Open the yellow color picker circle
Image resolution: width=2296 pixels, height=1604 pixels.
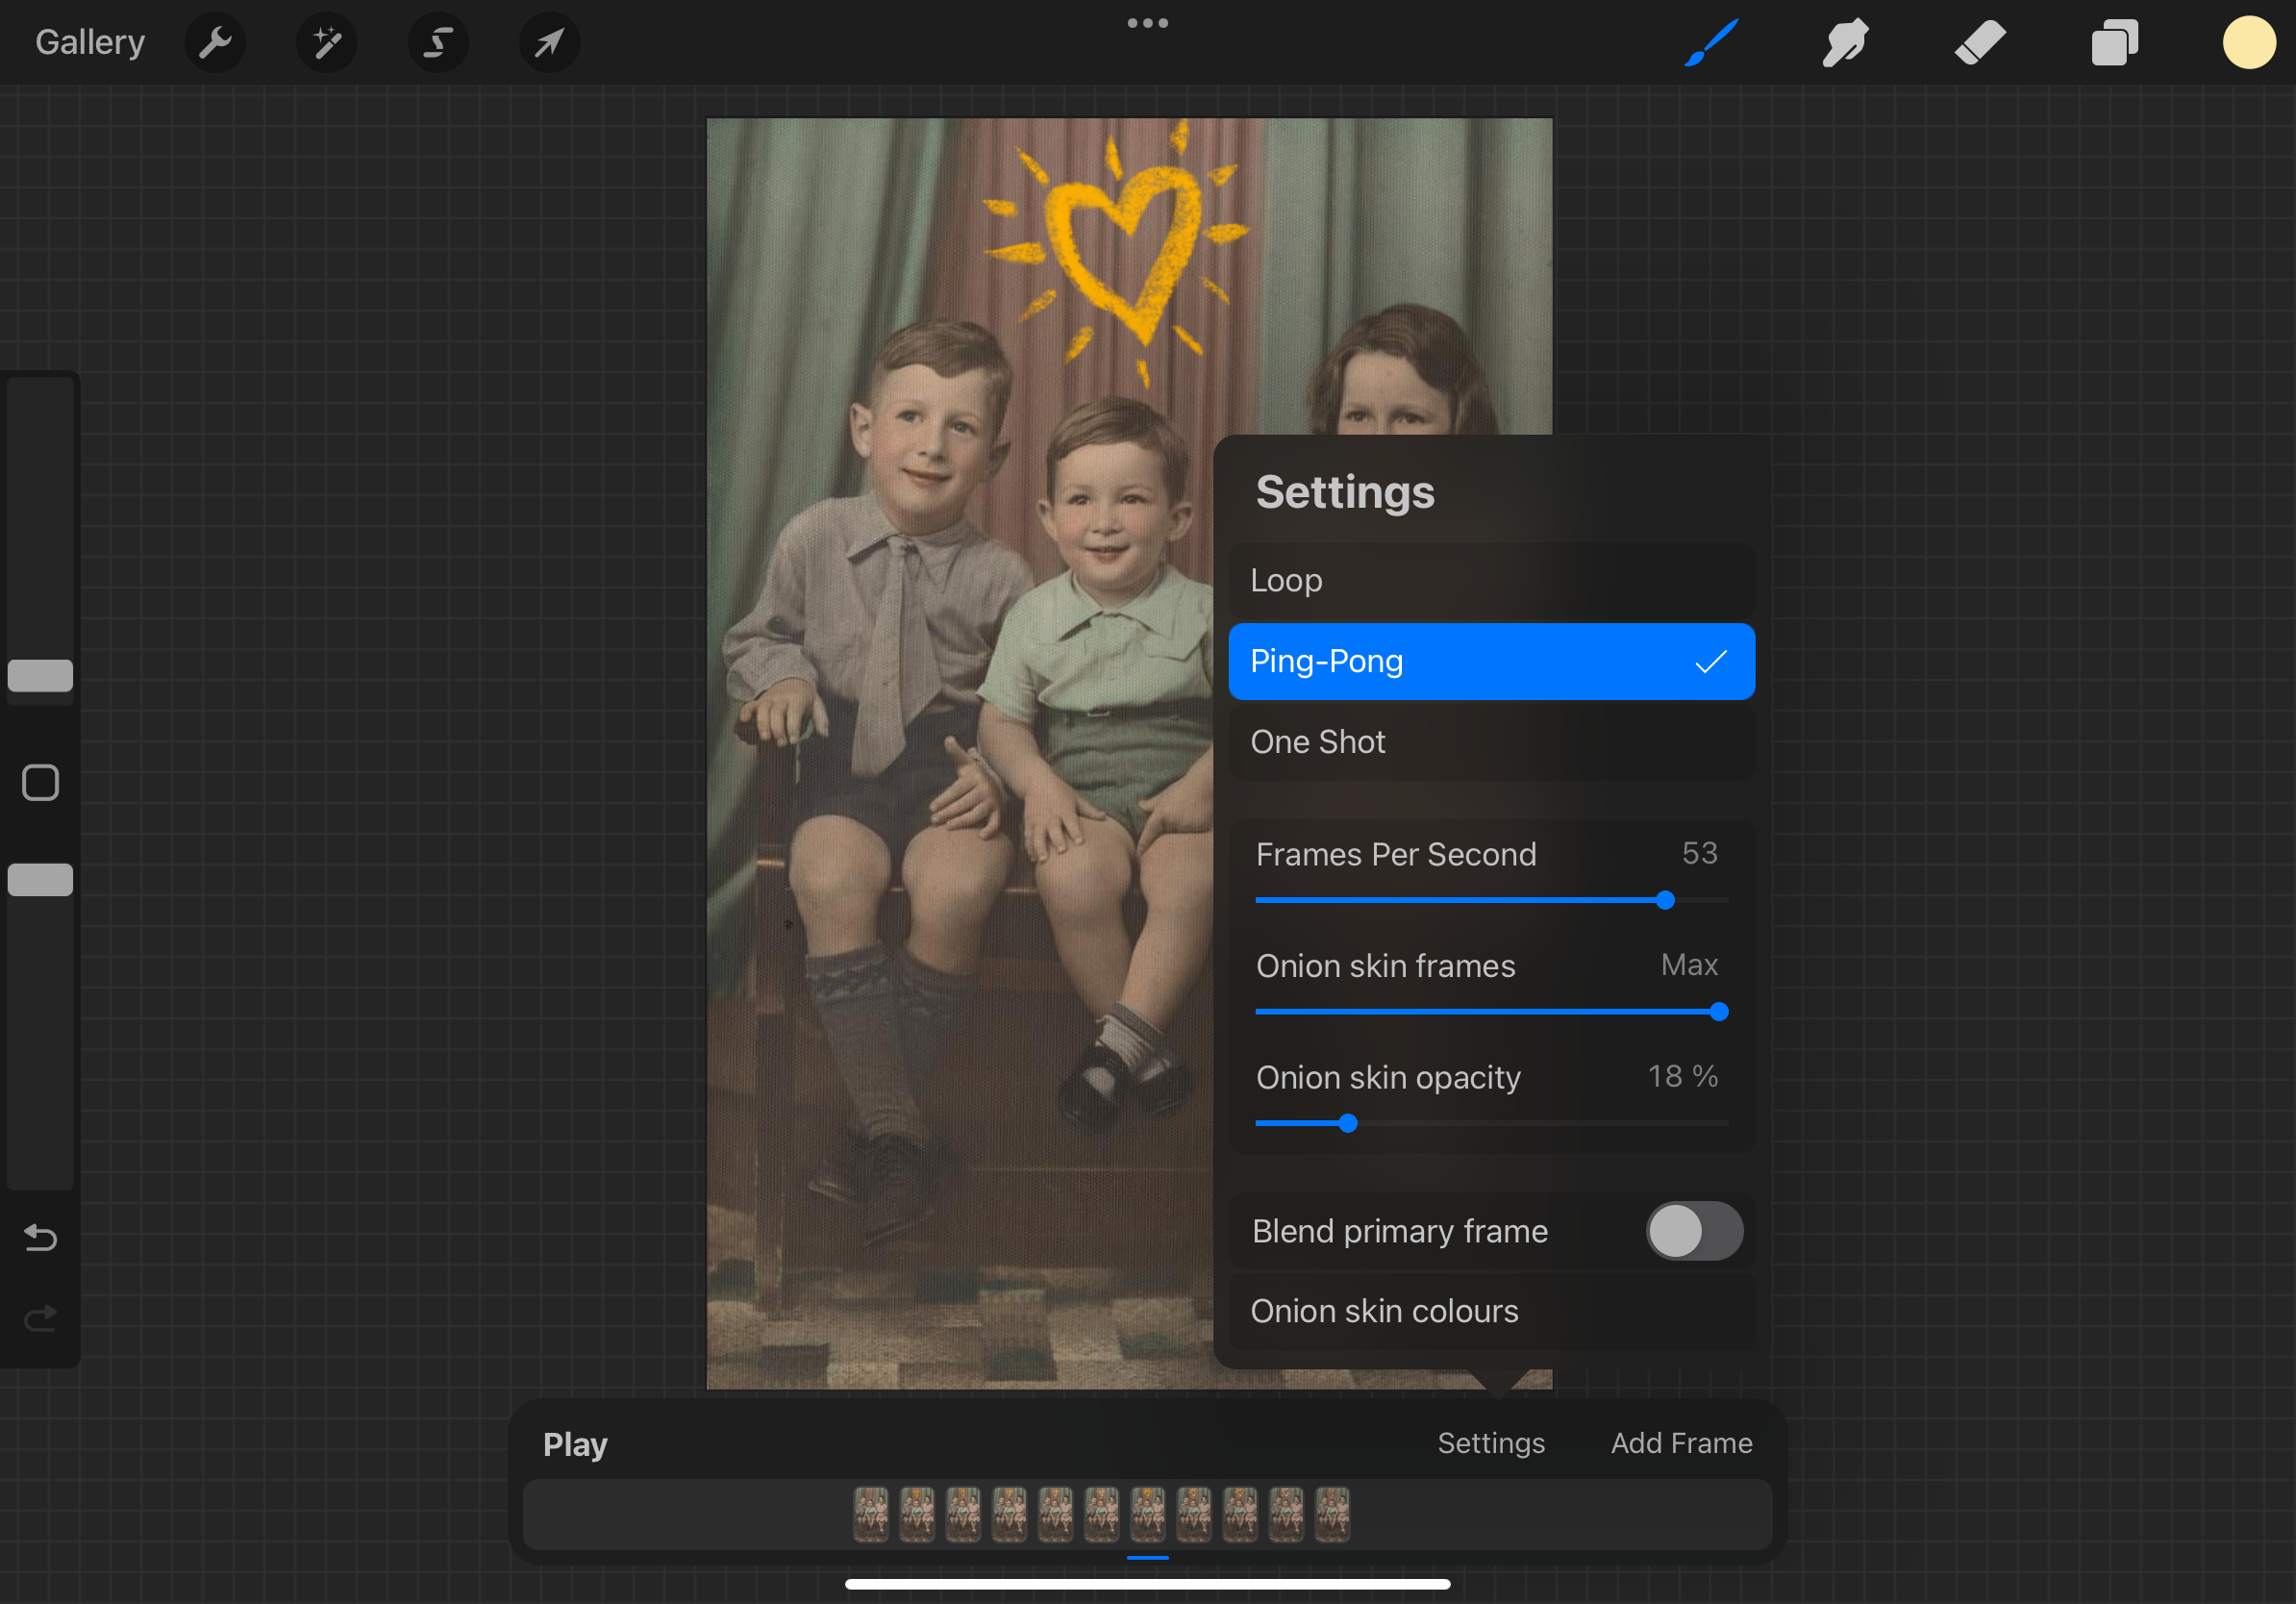point(2248,43)
